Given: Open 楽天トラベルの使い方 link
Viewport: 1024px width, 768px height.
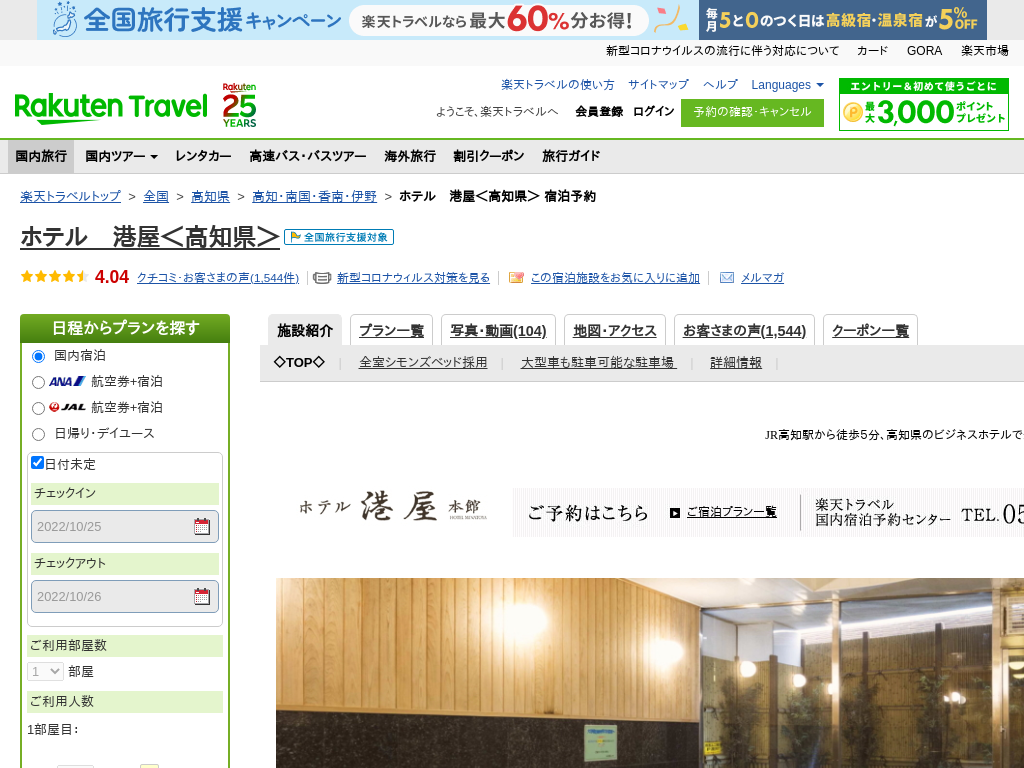Looking at the screenshot, I should click(x=558, y=85).
